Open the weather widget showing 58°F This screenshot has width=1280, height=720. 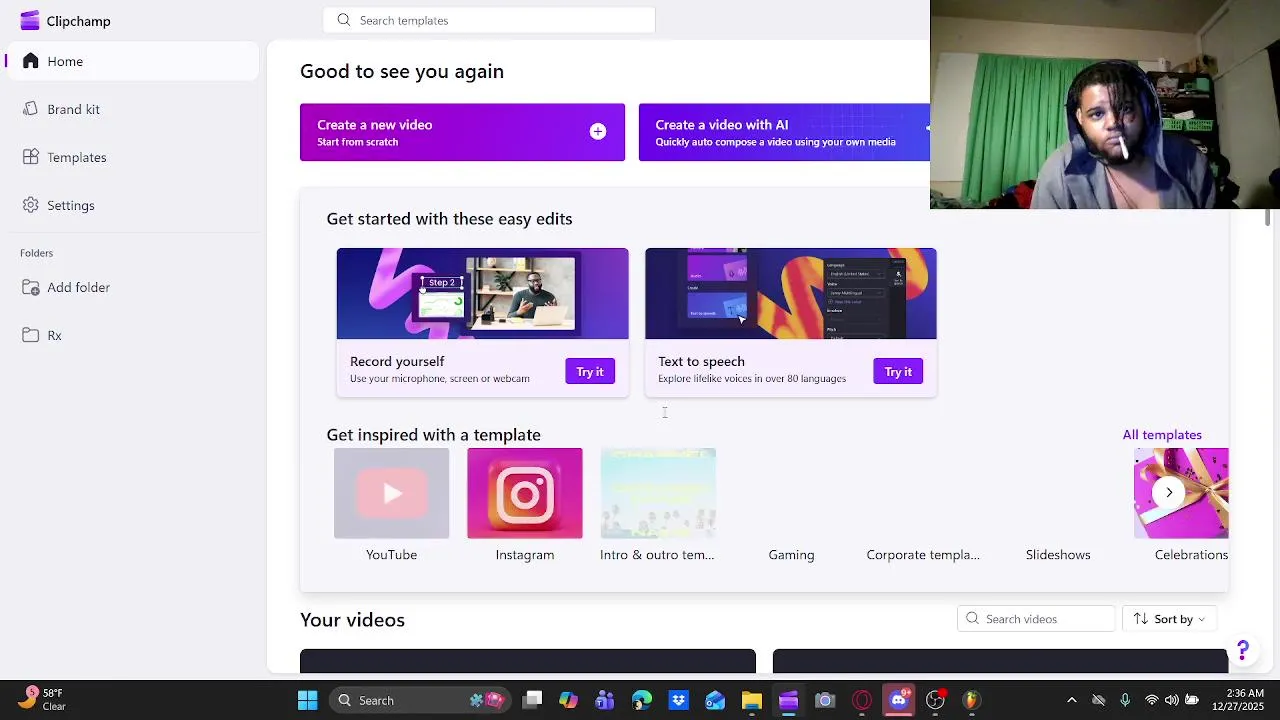[42, 699]
